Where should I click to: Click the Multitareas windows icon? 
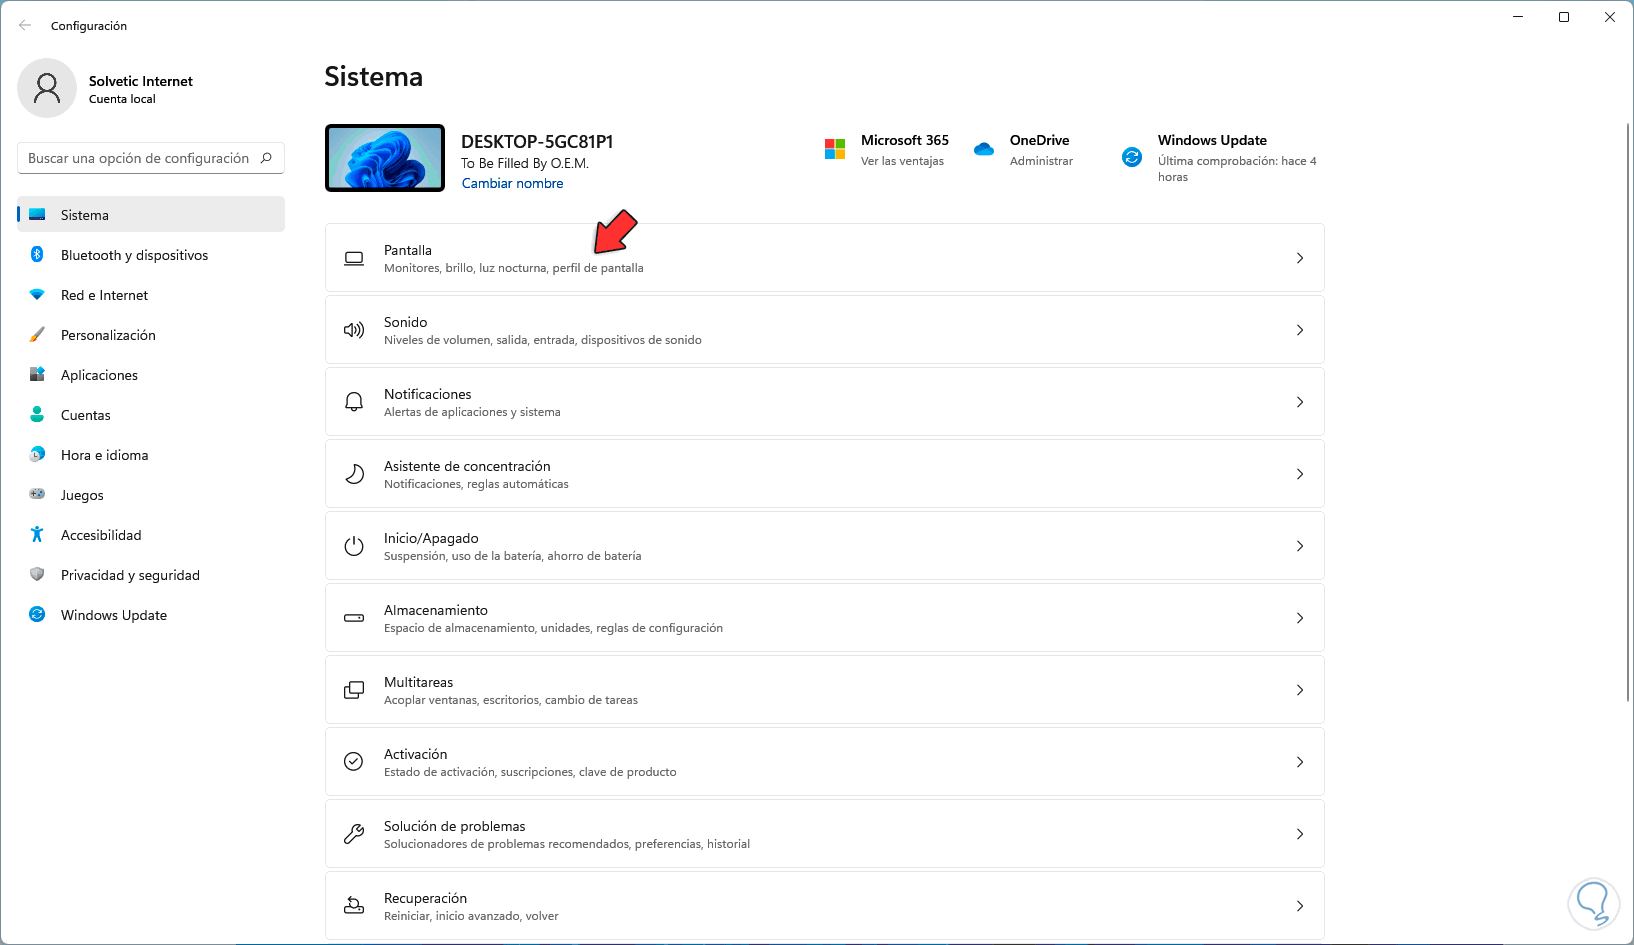click(354, 690)
